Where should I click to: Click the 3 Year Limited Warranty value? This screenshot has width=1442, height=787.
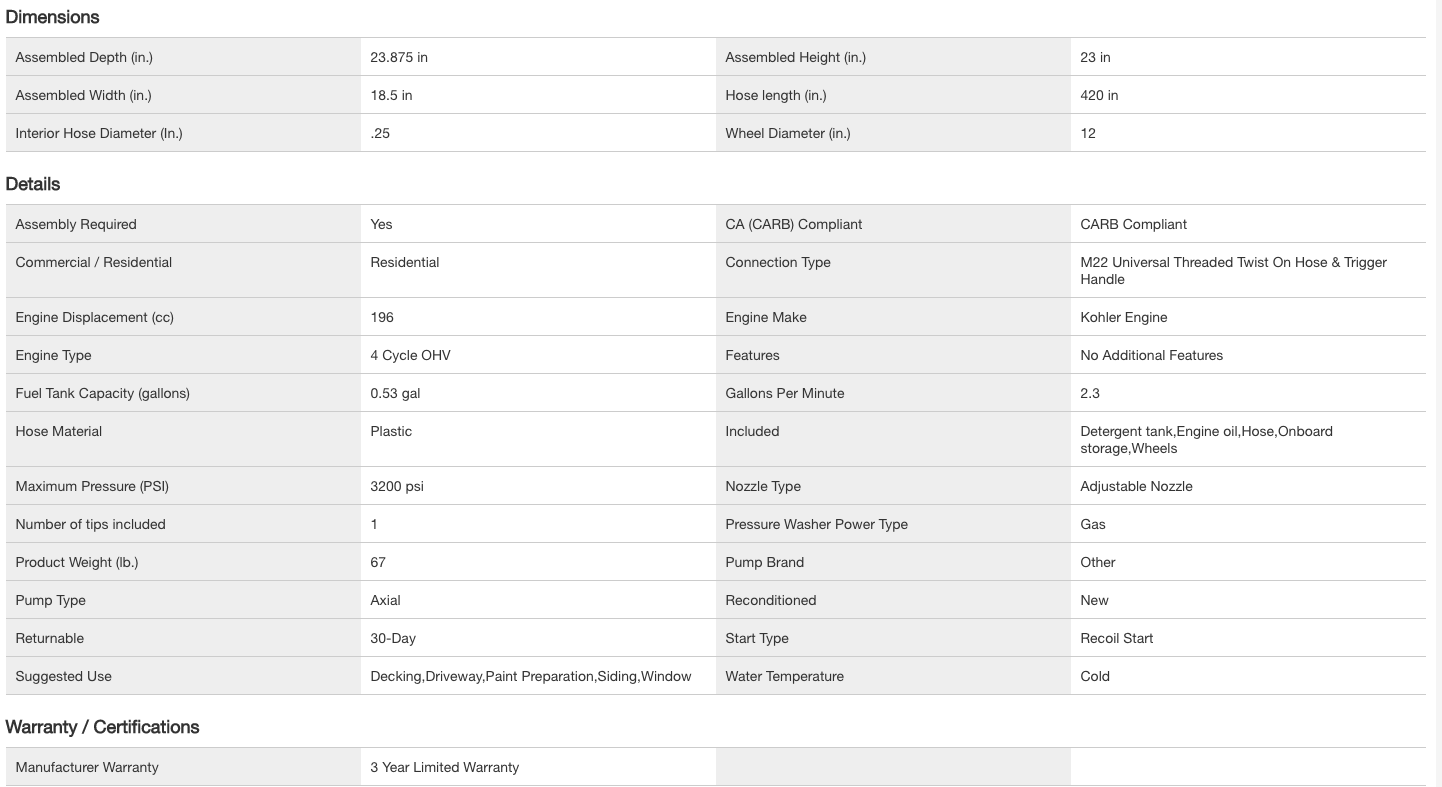click(445, 767)
